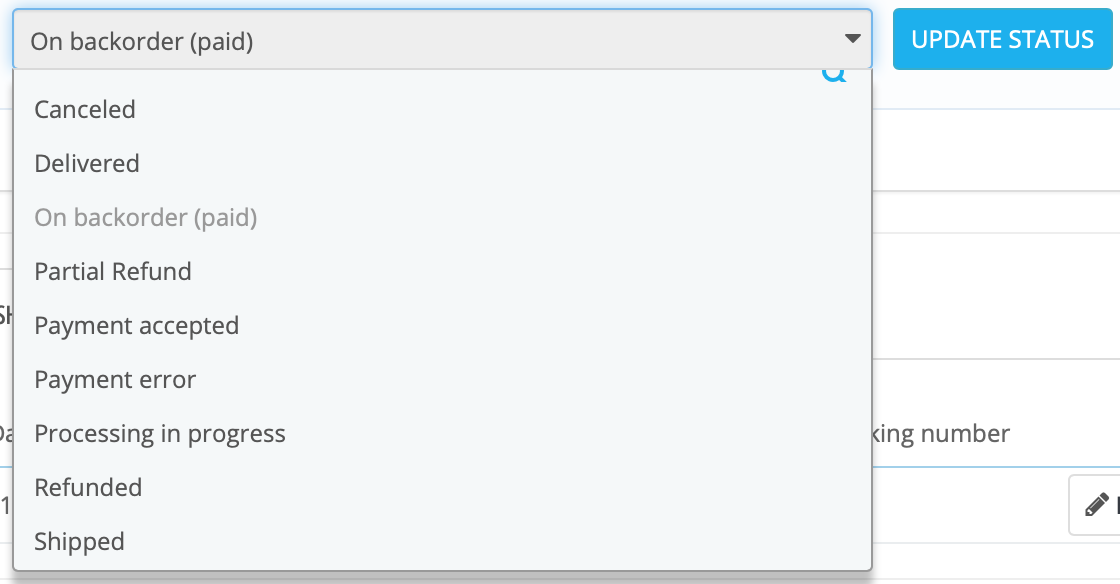
Task: Choose 'Payment error' from the list
Action: point(115,379)
